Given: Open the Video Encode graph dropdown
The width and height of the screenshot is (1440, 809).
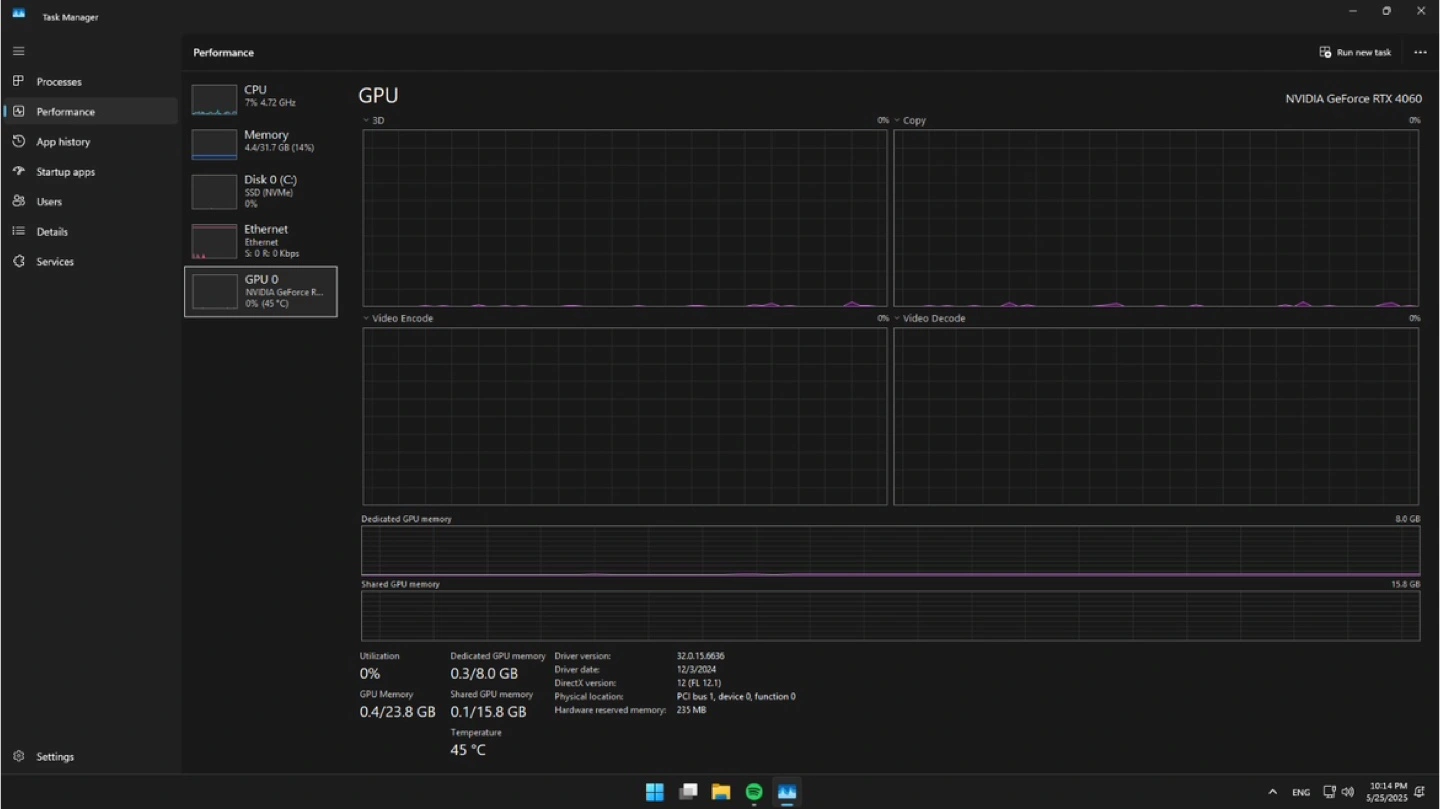Looking at the screenshot, I should coord(366,318).
